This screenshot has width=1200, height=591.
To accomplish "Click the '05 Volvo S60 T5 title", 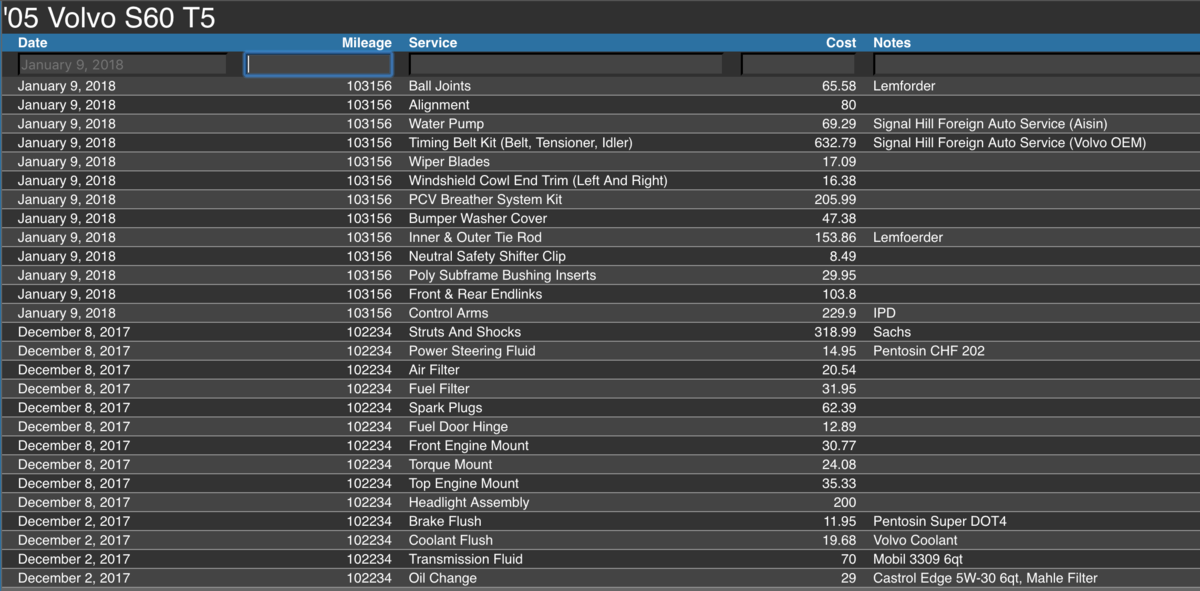I will pyautogui.click(x=110, y=17).
